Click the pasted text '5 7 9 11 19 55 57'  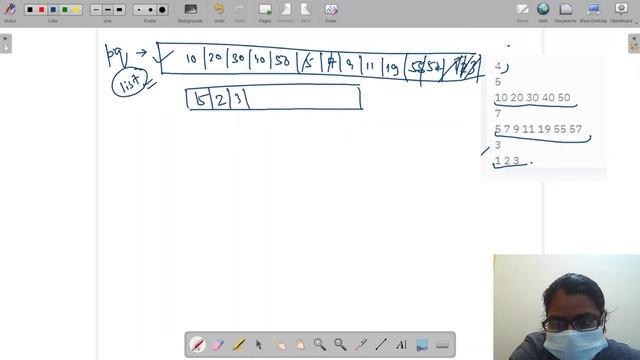pyautogui.click(x=538, y=129)
